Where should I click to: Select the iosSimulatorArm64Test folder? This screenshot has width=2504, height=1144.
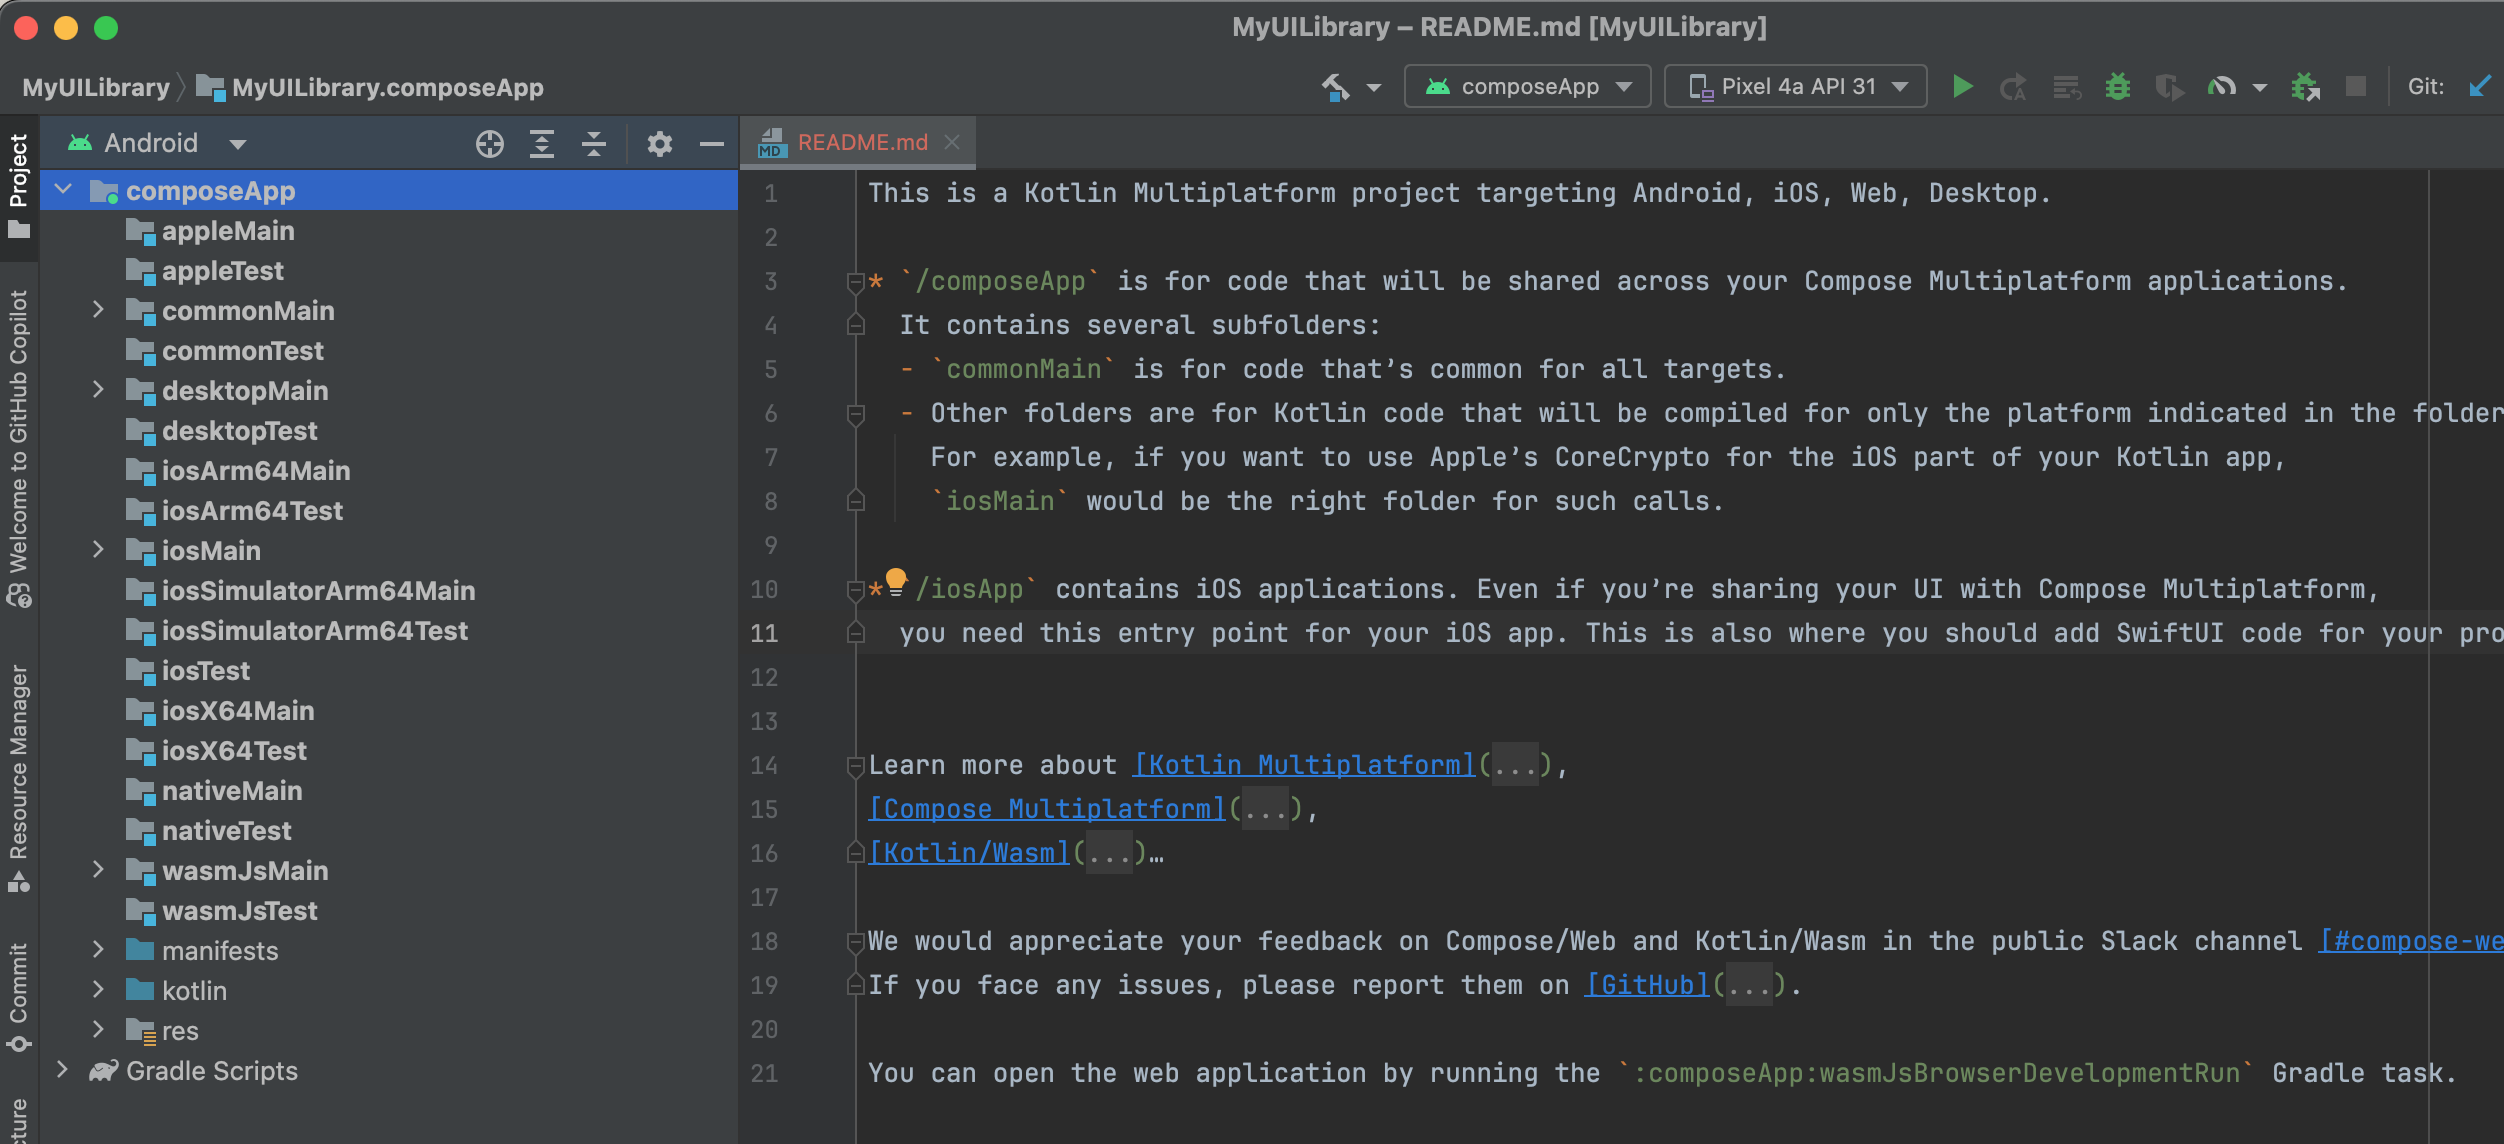click(388, 631)
